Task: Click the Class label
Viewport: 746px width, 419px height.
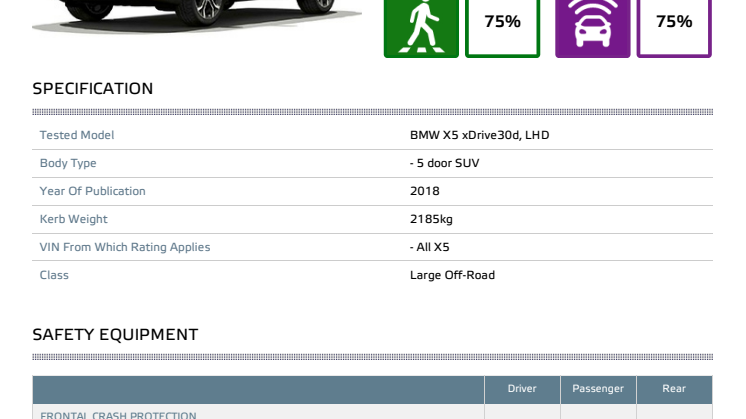Action: (x=54, y=275)
